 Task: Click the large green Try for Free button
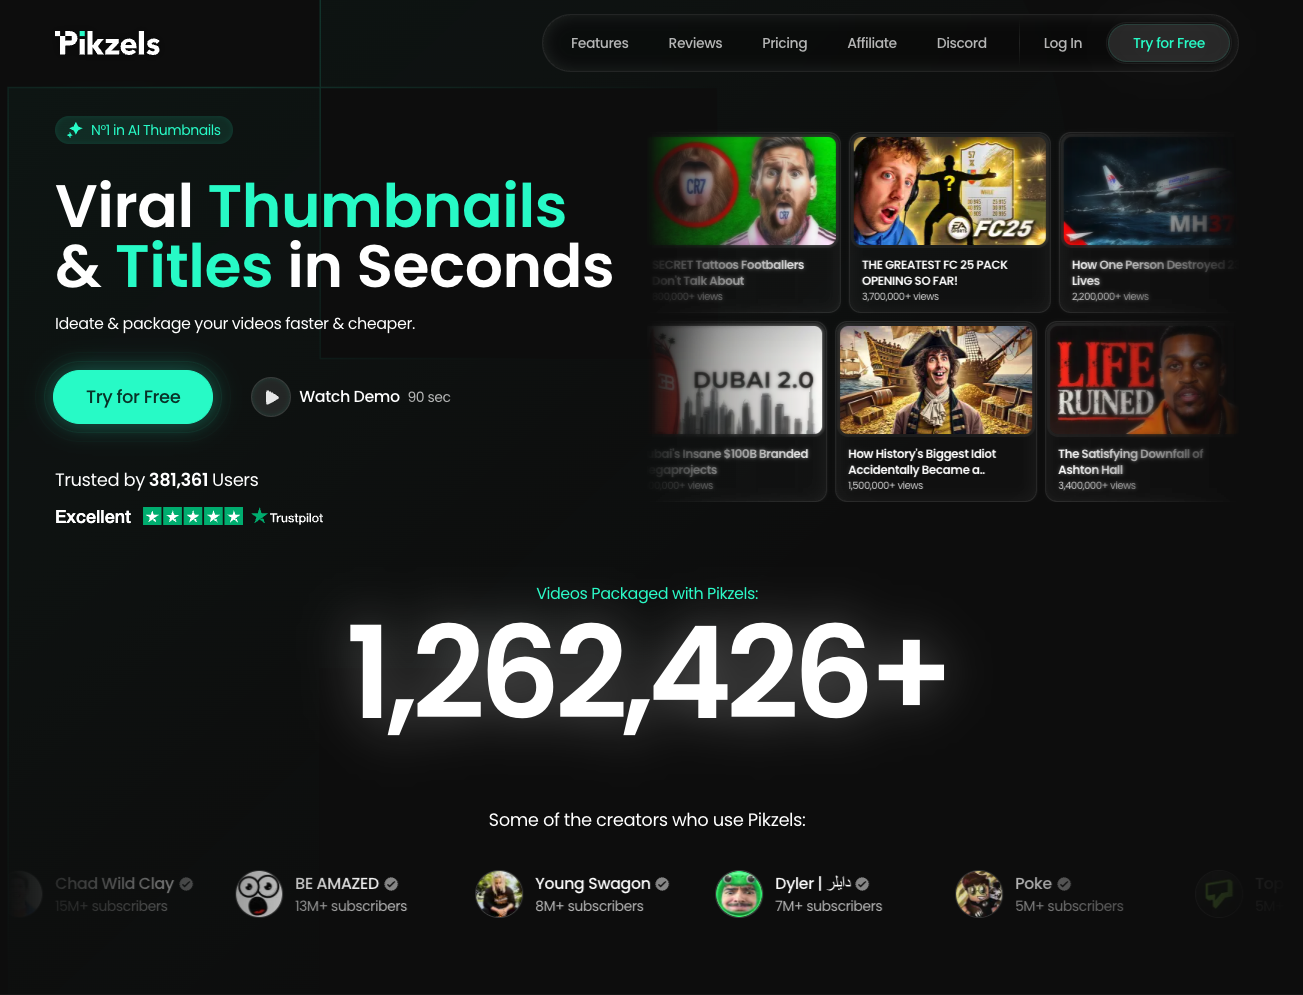click(133, 397)
